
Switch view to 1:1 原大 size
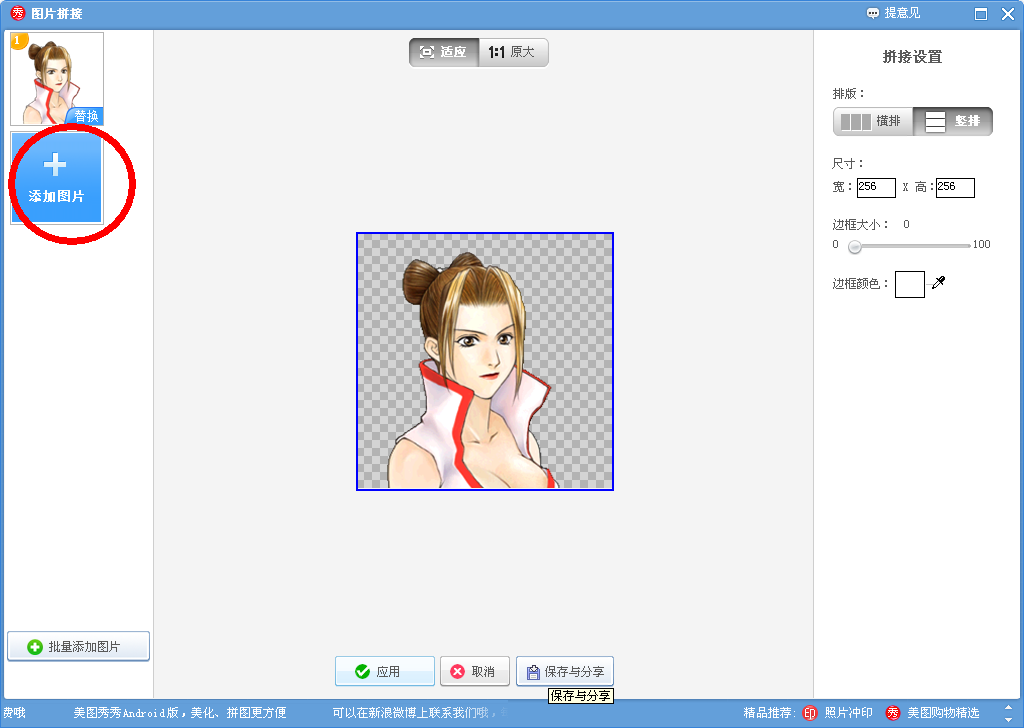coord(513,52)
